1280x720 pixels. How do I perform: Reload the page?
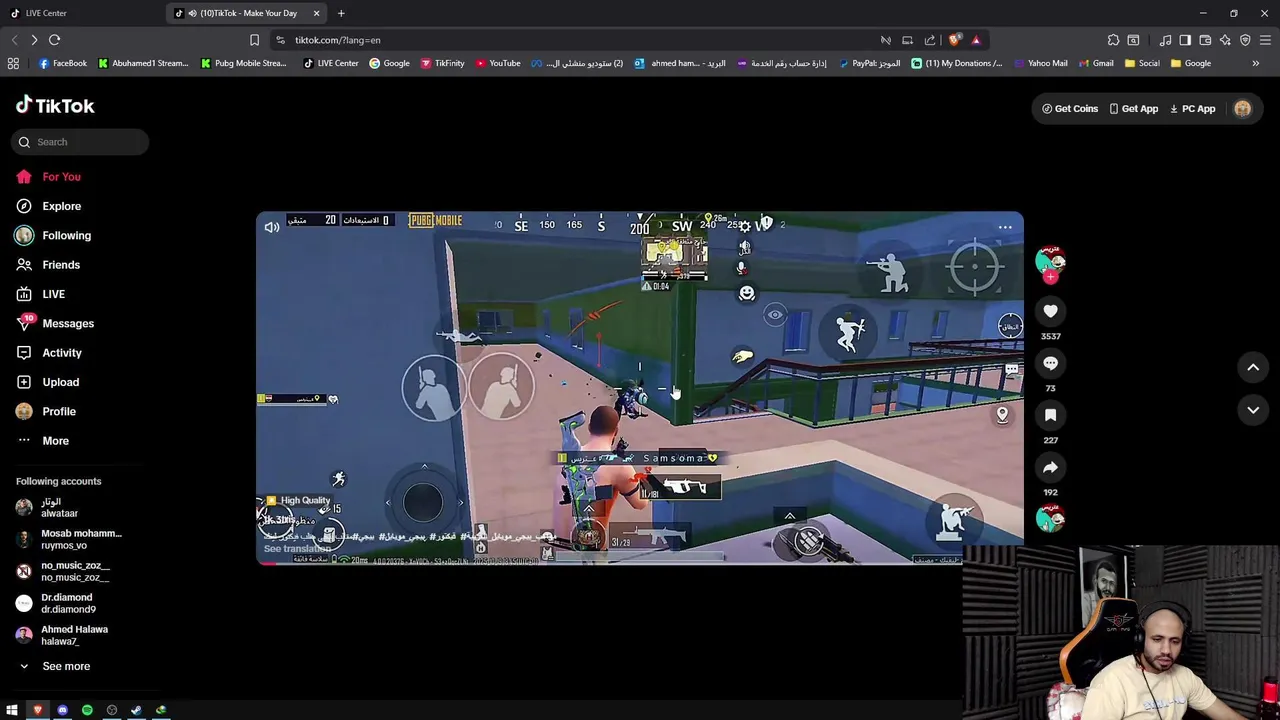[54, 40]
